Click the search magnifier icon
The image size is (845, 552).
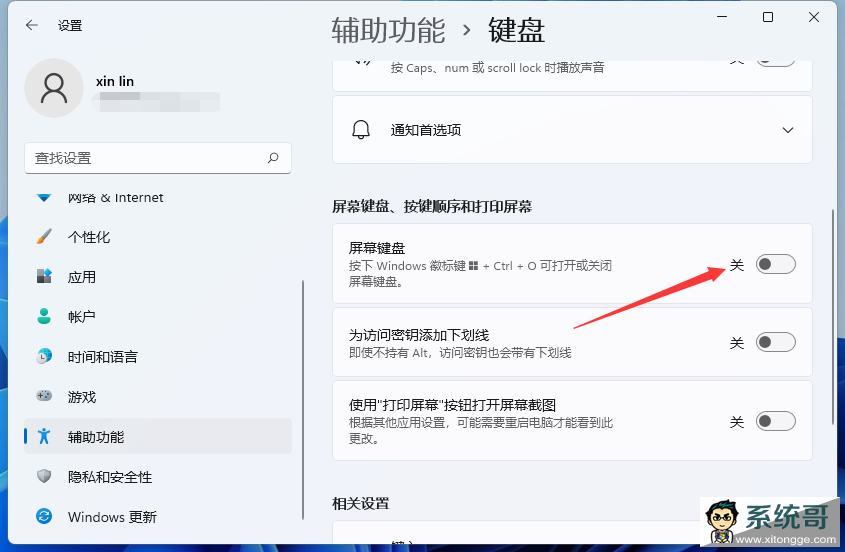pyautogui.click(x=273, y=158)
